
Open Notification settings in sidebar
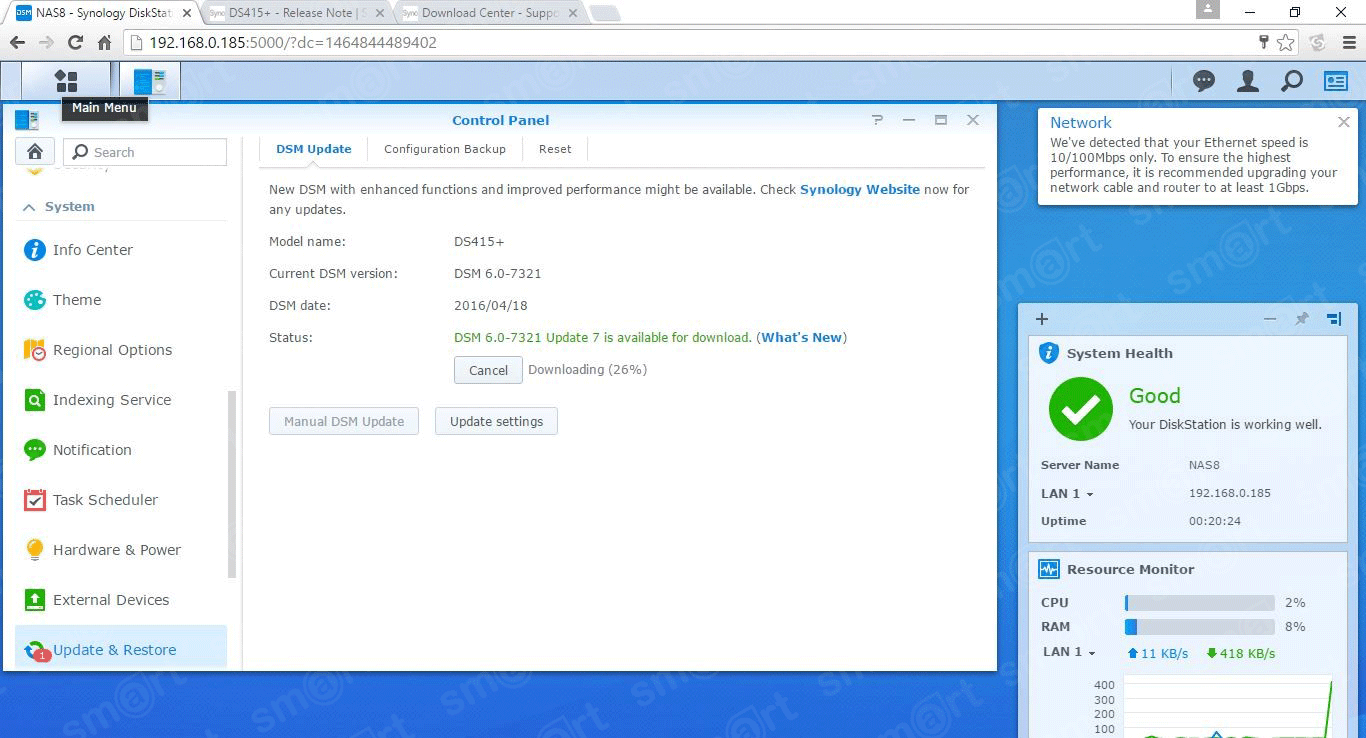pos(121,450)
